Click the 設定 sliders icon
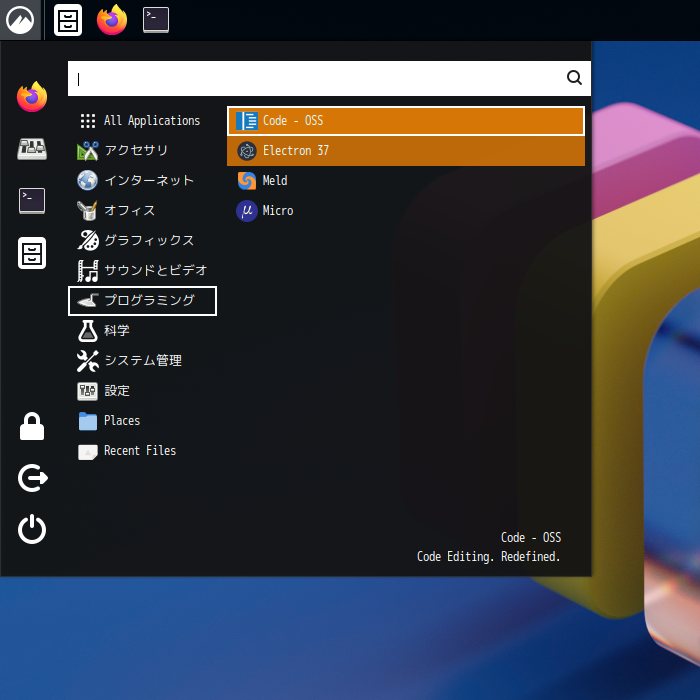 pyautogui.click(x=88, y=391)
